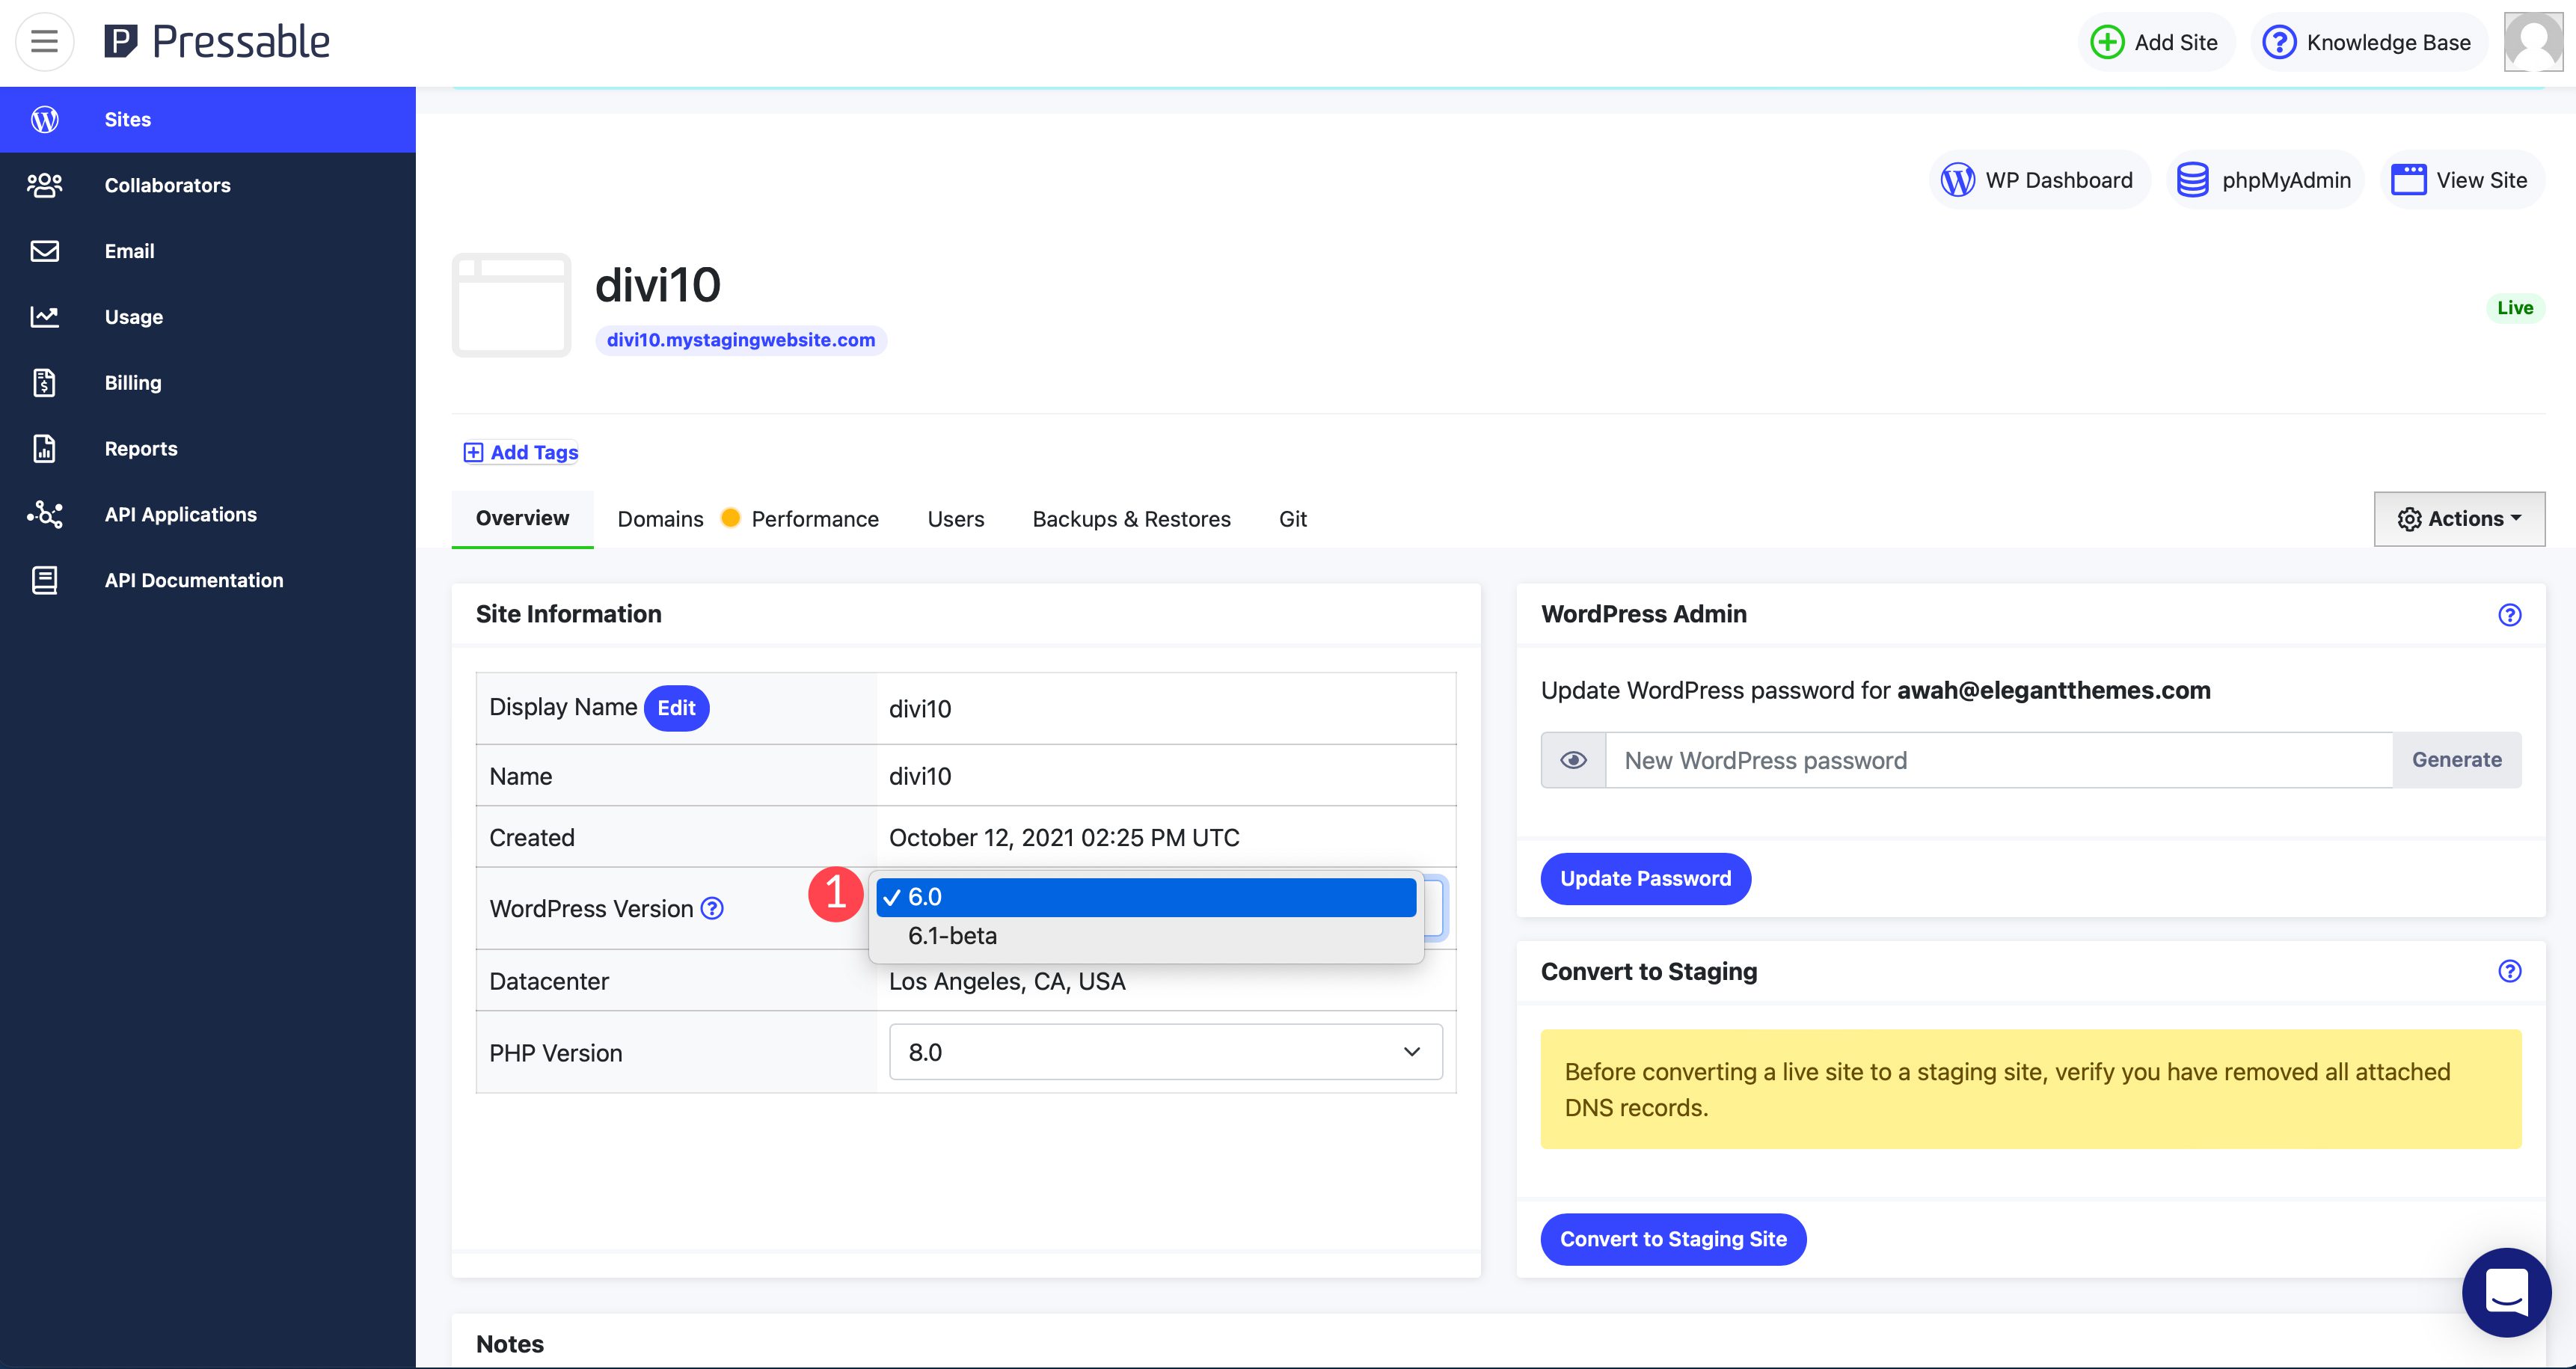Viewport: 2576px width, 1369px height.
Task: Toggle password visibility eye icon
Action: (1569, 759)
